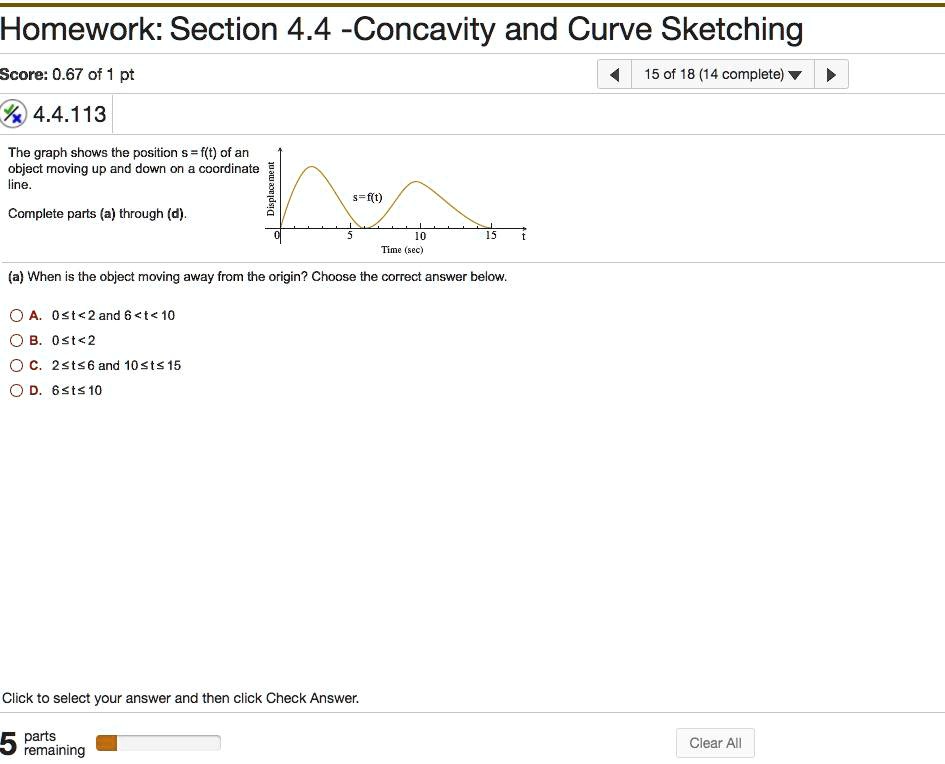
Task: Choose answer option C
Action: coord(17,365)
